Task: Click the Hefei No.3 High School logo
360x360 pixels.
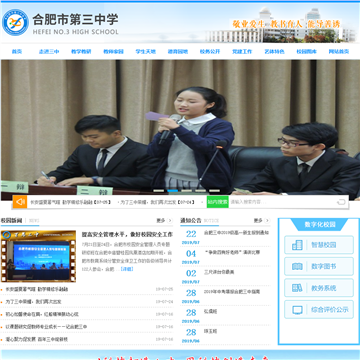Action: click(x=15, y=23)
